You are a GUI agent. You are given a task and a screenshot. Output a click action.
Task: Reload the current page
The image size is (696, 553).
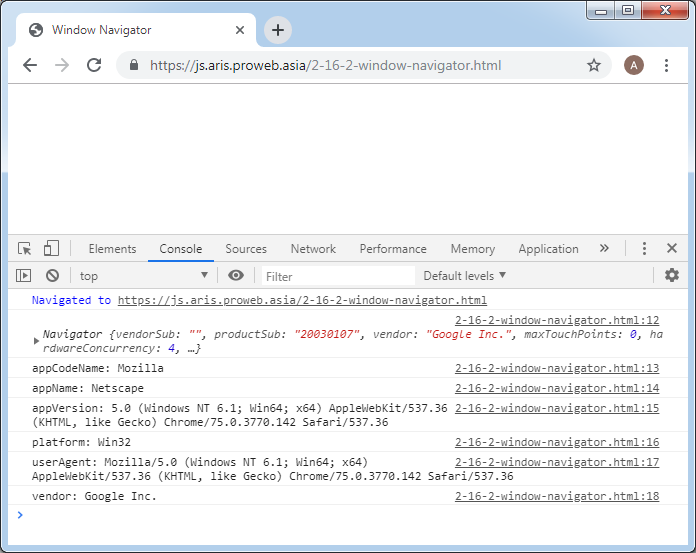click(x=94, y=65)
